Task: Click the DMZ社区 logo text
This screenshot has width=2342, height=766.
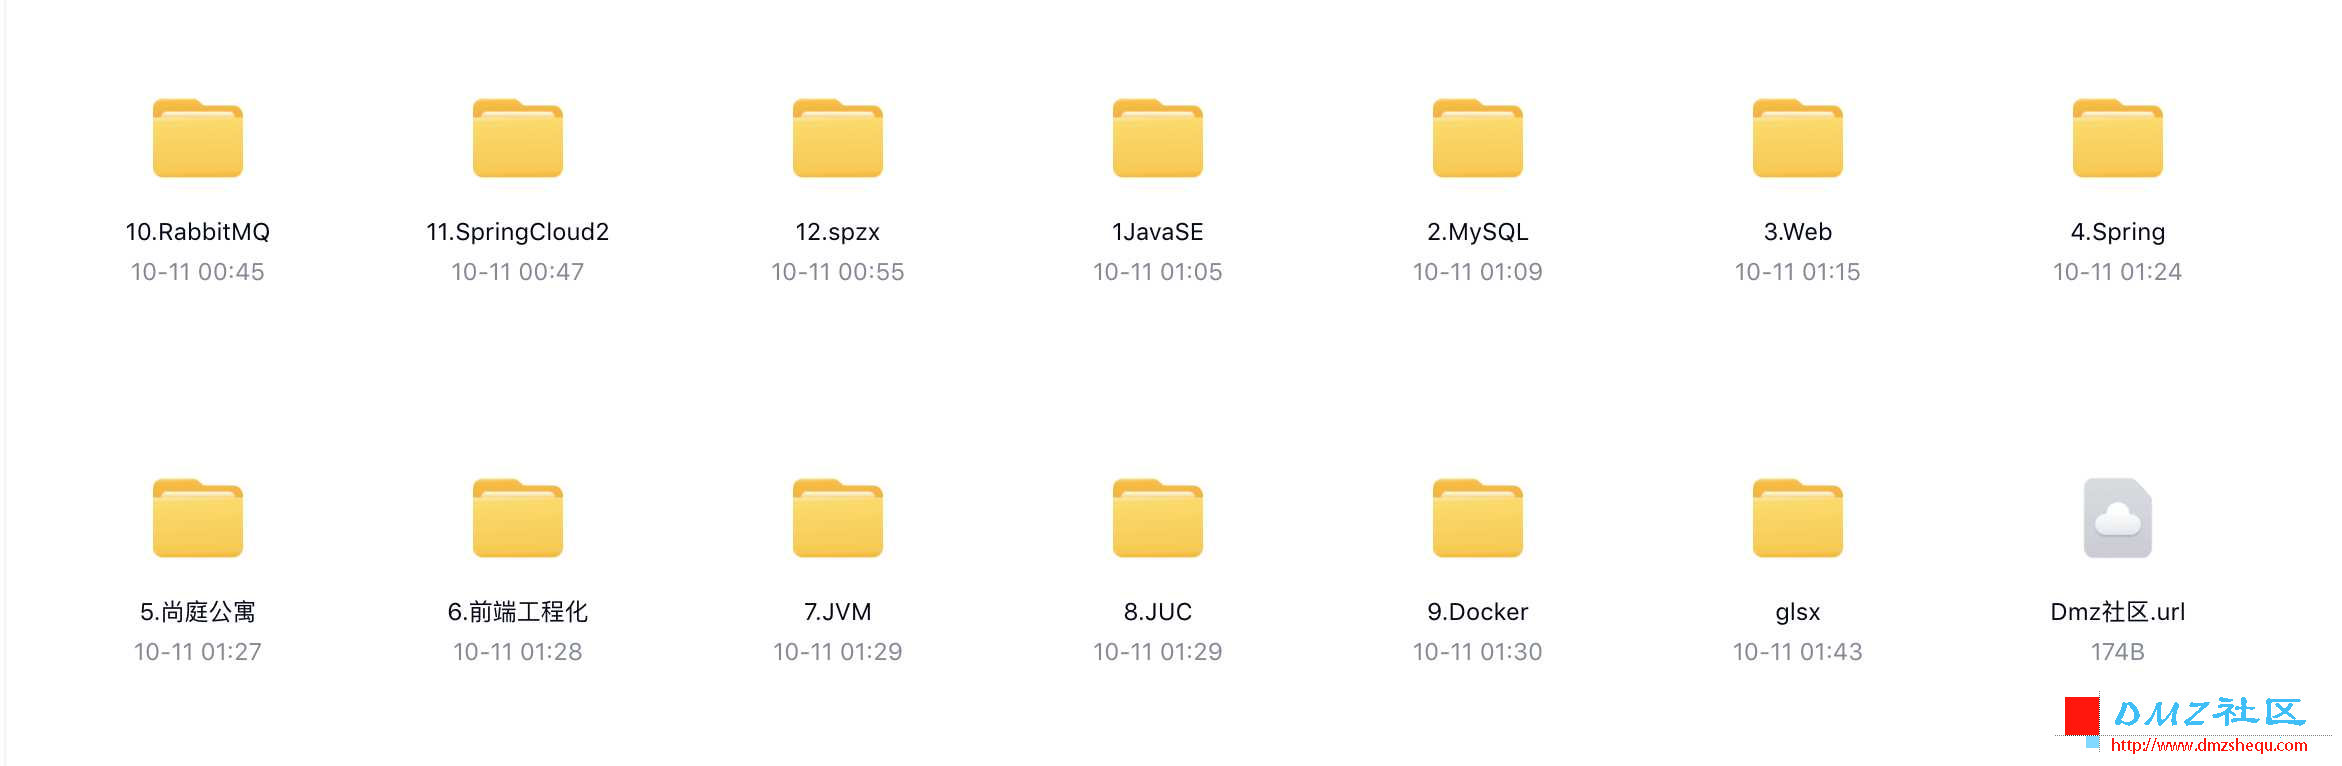Action: click(2209, 713)
